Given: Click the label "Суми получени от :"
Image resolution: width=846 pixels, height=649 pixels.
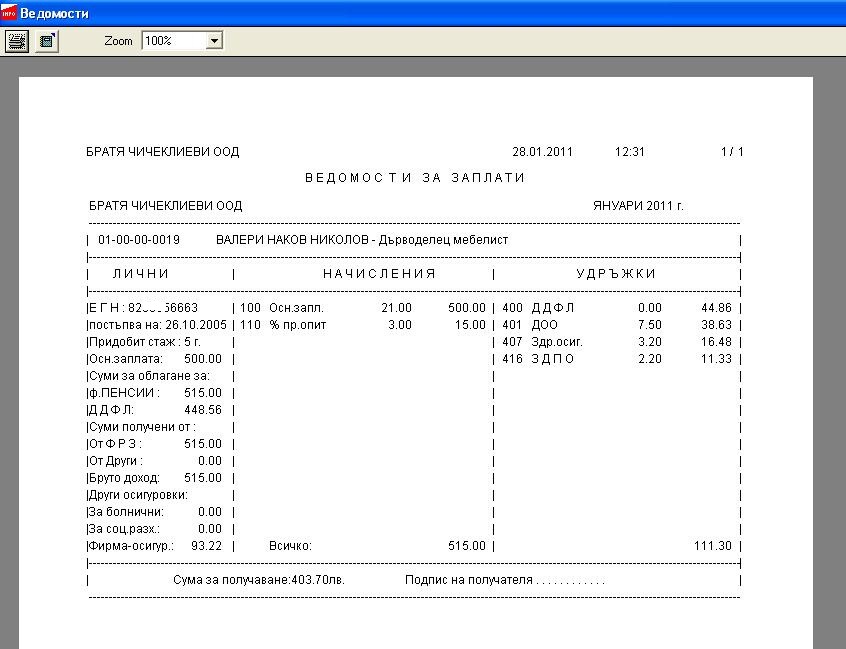Looking at the screenshot, I should pyautogui.click(x=142, y=427).
